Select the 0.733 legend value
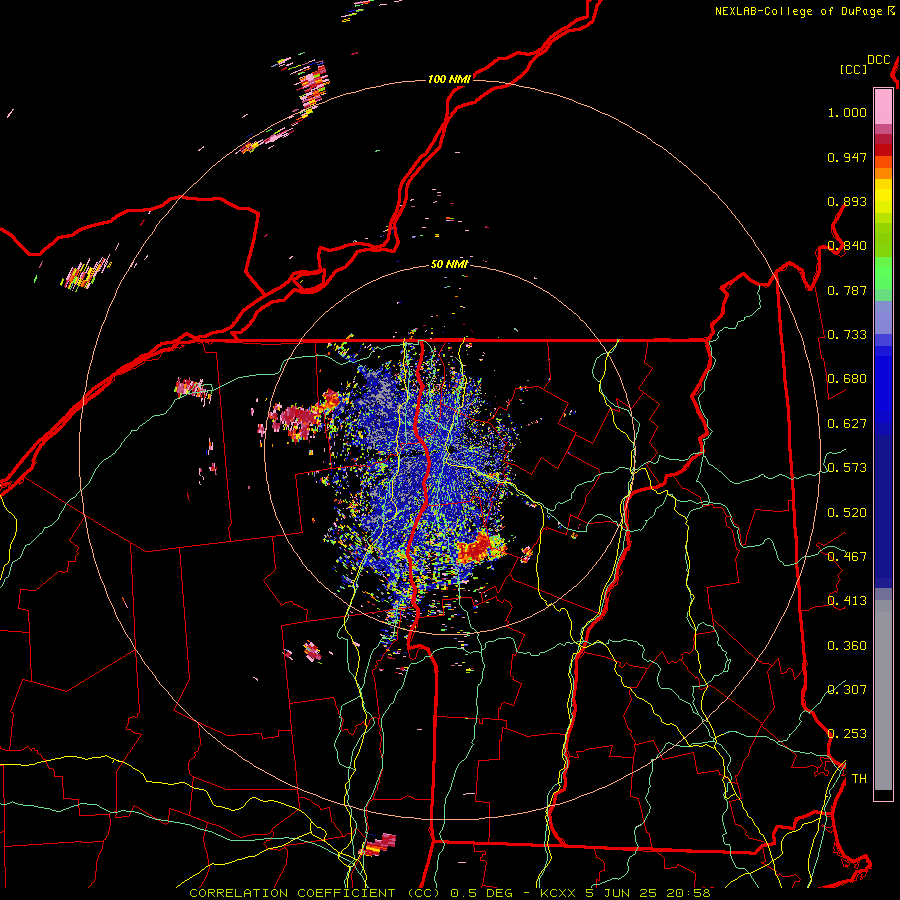Viewport: 900px width, 900px height. 847,334
